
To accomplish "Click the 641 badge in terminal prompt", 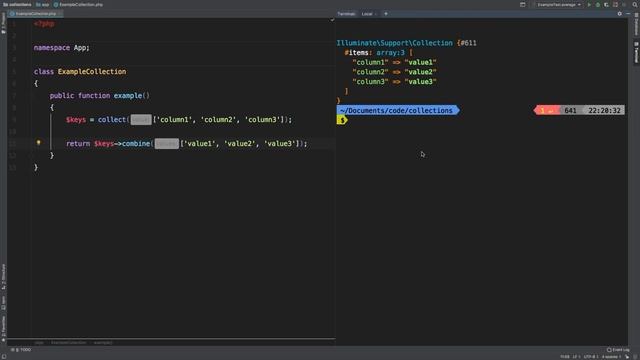I will [x=571, y=111].
